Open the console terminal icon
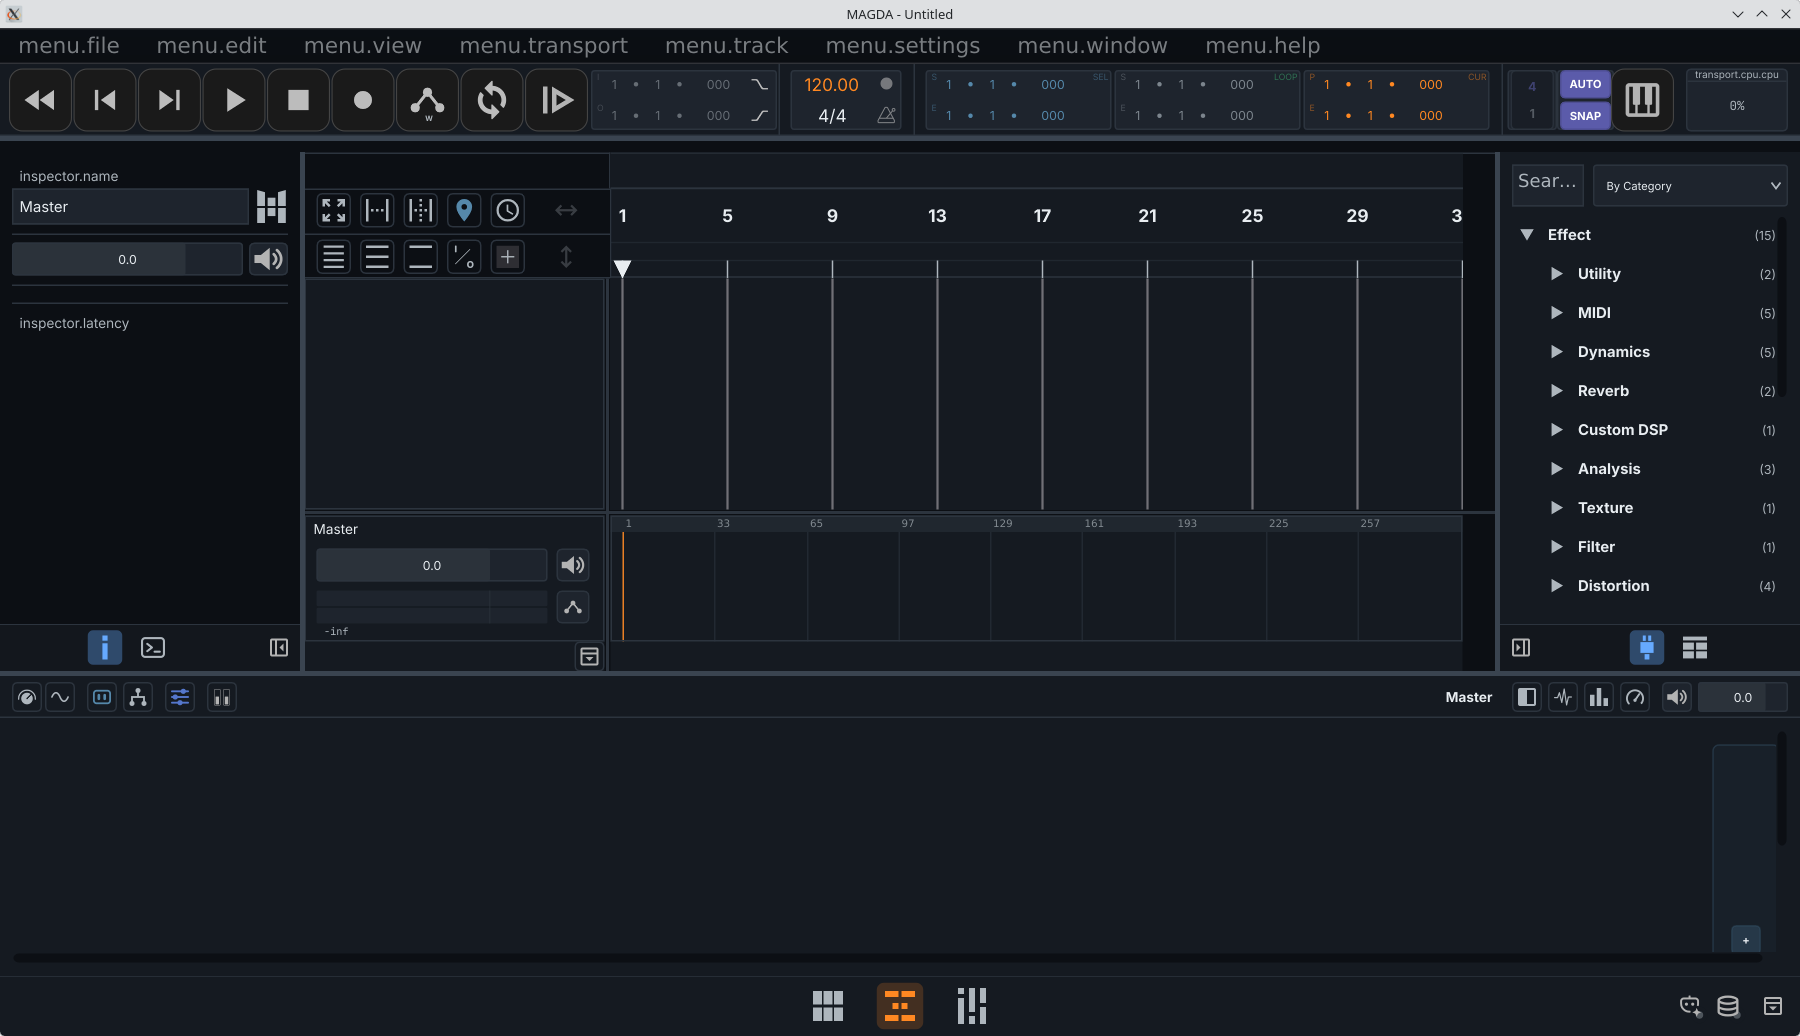Image resolution: width=1800 pixels, height=1036 pixels. pyautogui.click(x=153, y=648)
